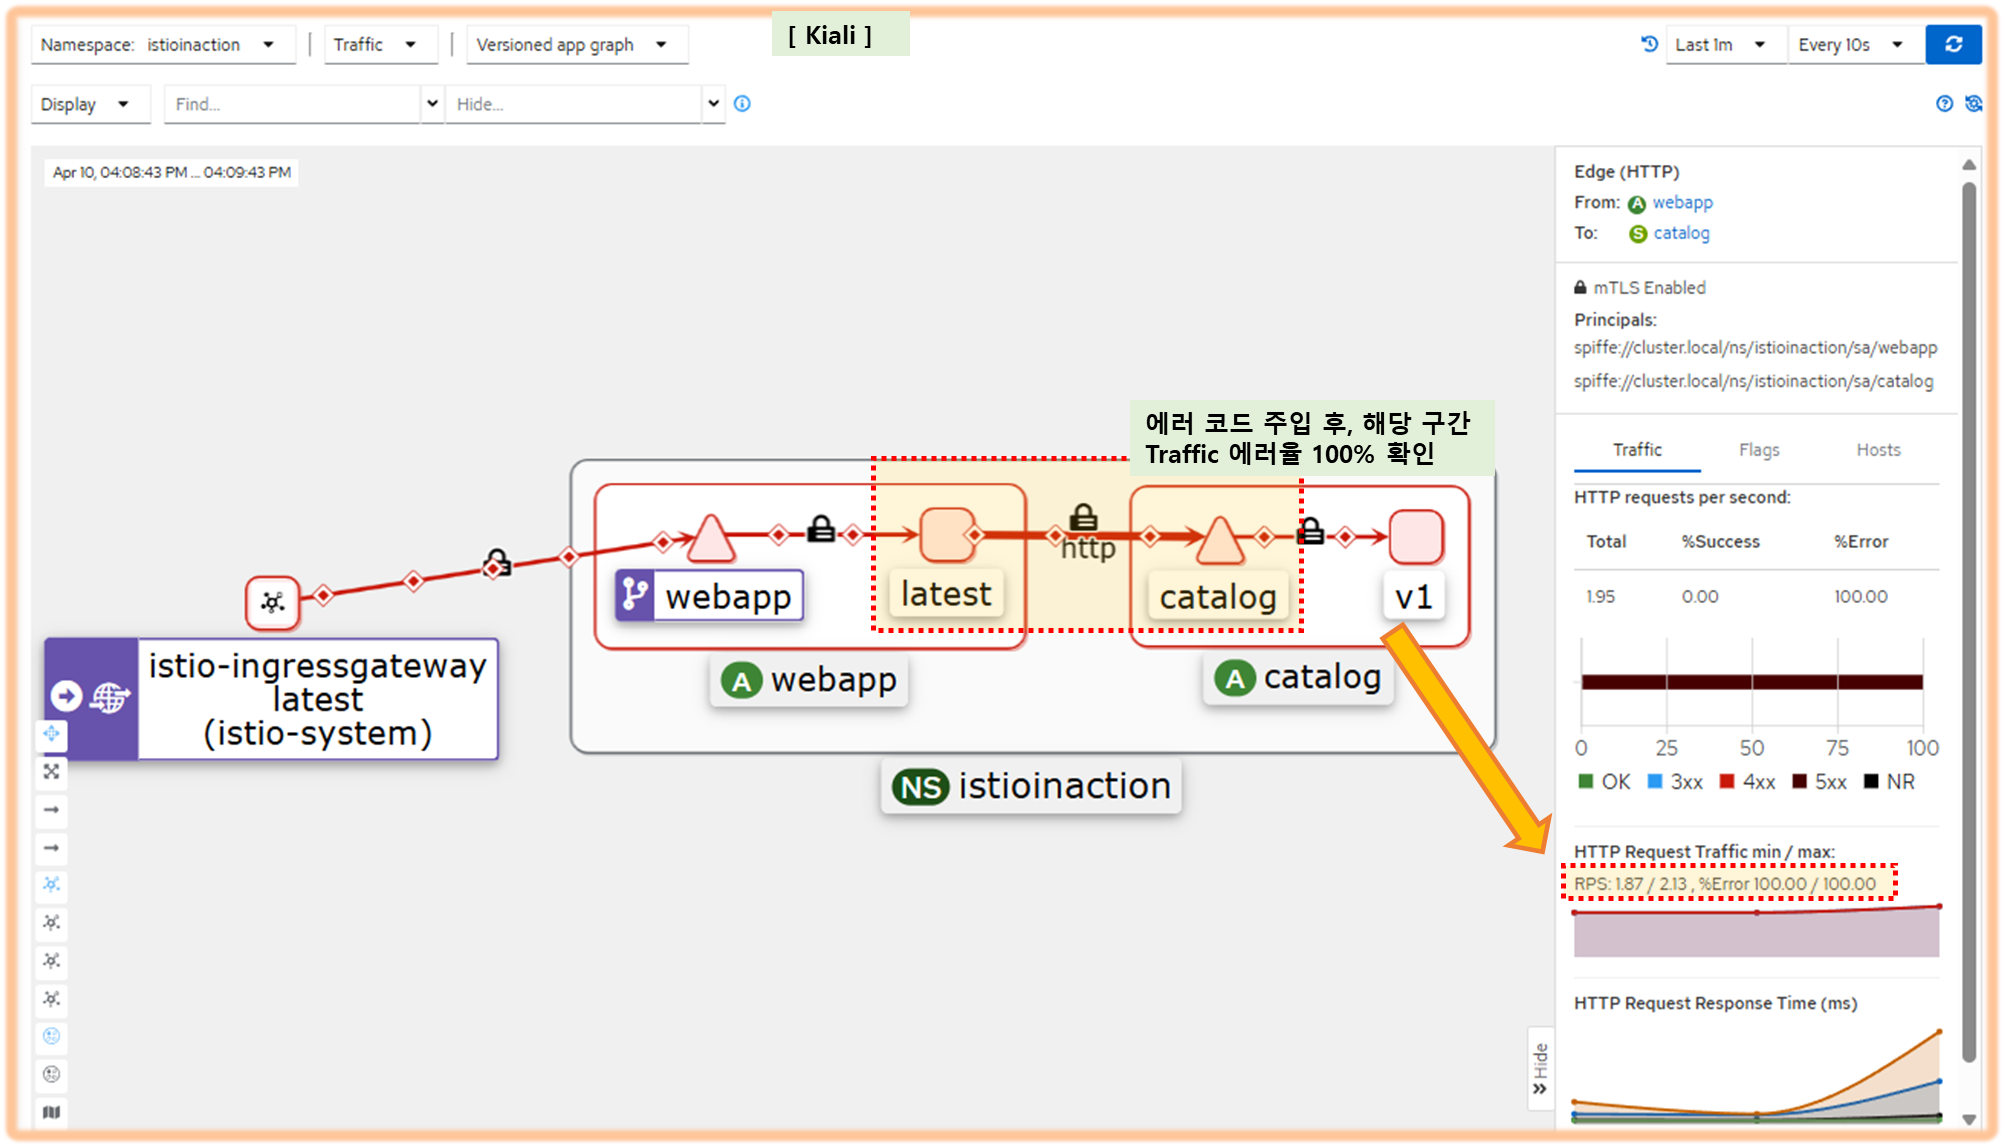The height and width of the screenshot is (1147, 2004).
Task: Select the catalog service triangle node
Action: (x=1219, y=541)
